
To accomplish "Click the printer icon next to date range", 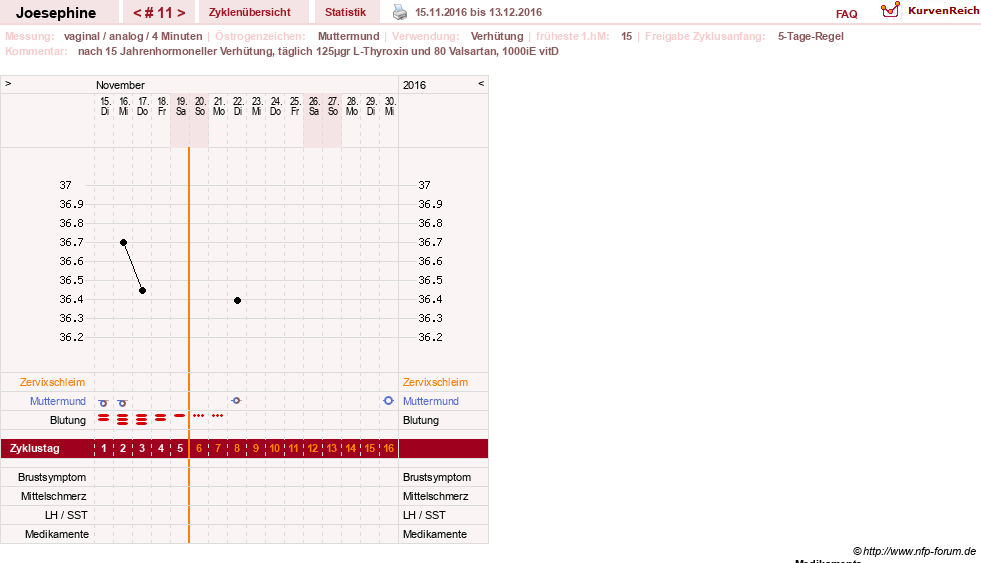I will pyautogui.click(x=400, y=12).
